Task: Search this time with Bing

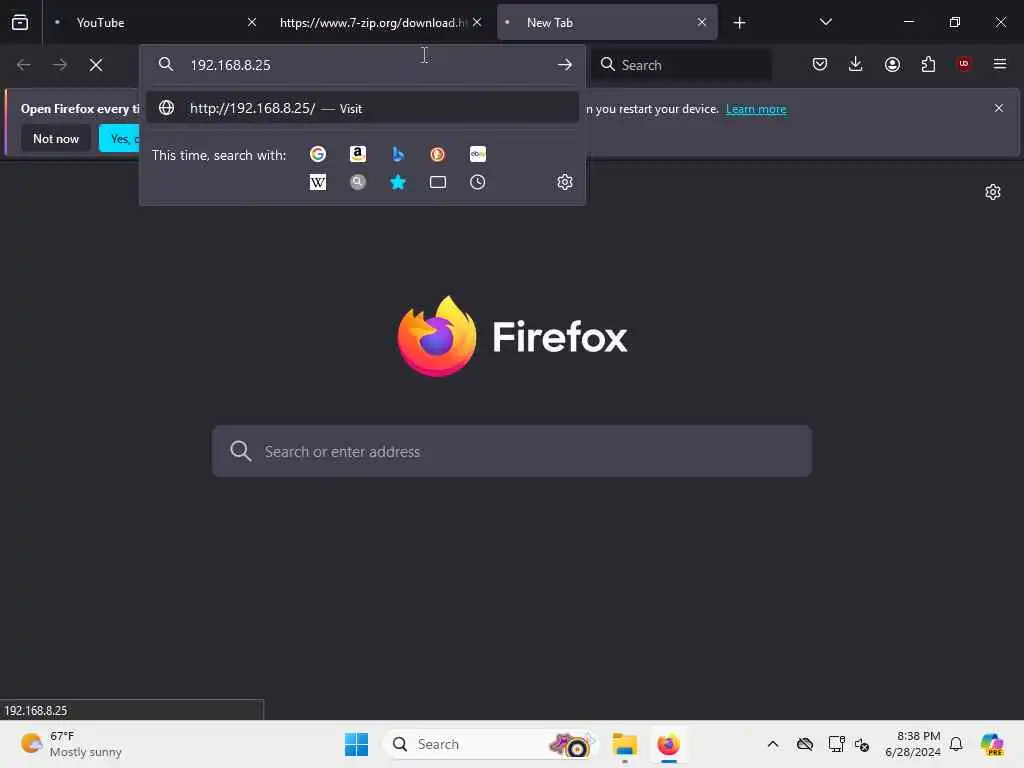Action: click(x=398, y=154)
